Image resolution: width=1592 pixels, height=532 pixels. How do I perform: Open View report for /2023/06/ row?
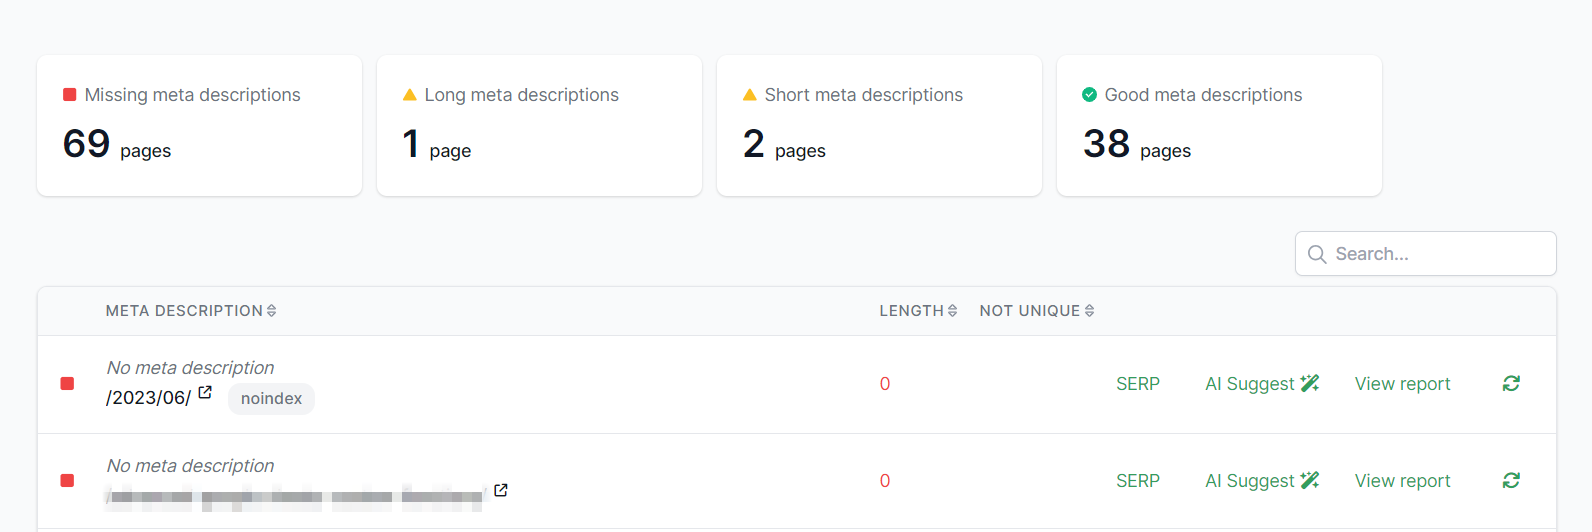pyautogui.click(x=1402, y=384)
